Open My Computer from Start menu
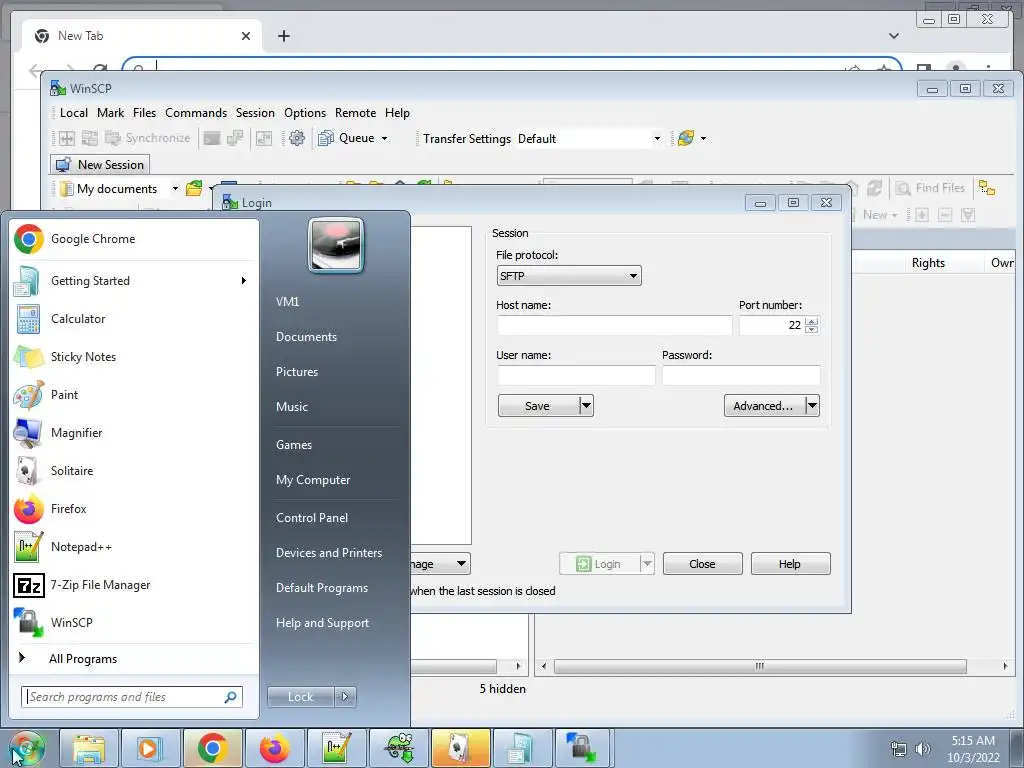The height and width of the screenshot is (768, 1024). 313,480
